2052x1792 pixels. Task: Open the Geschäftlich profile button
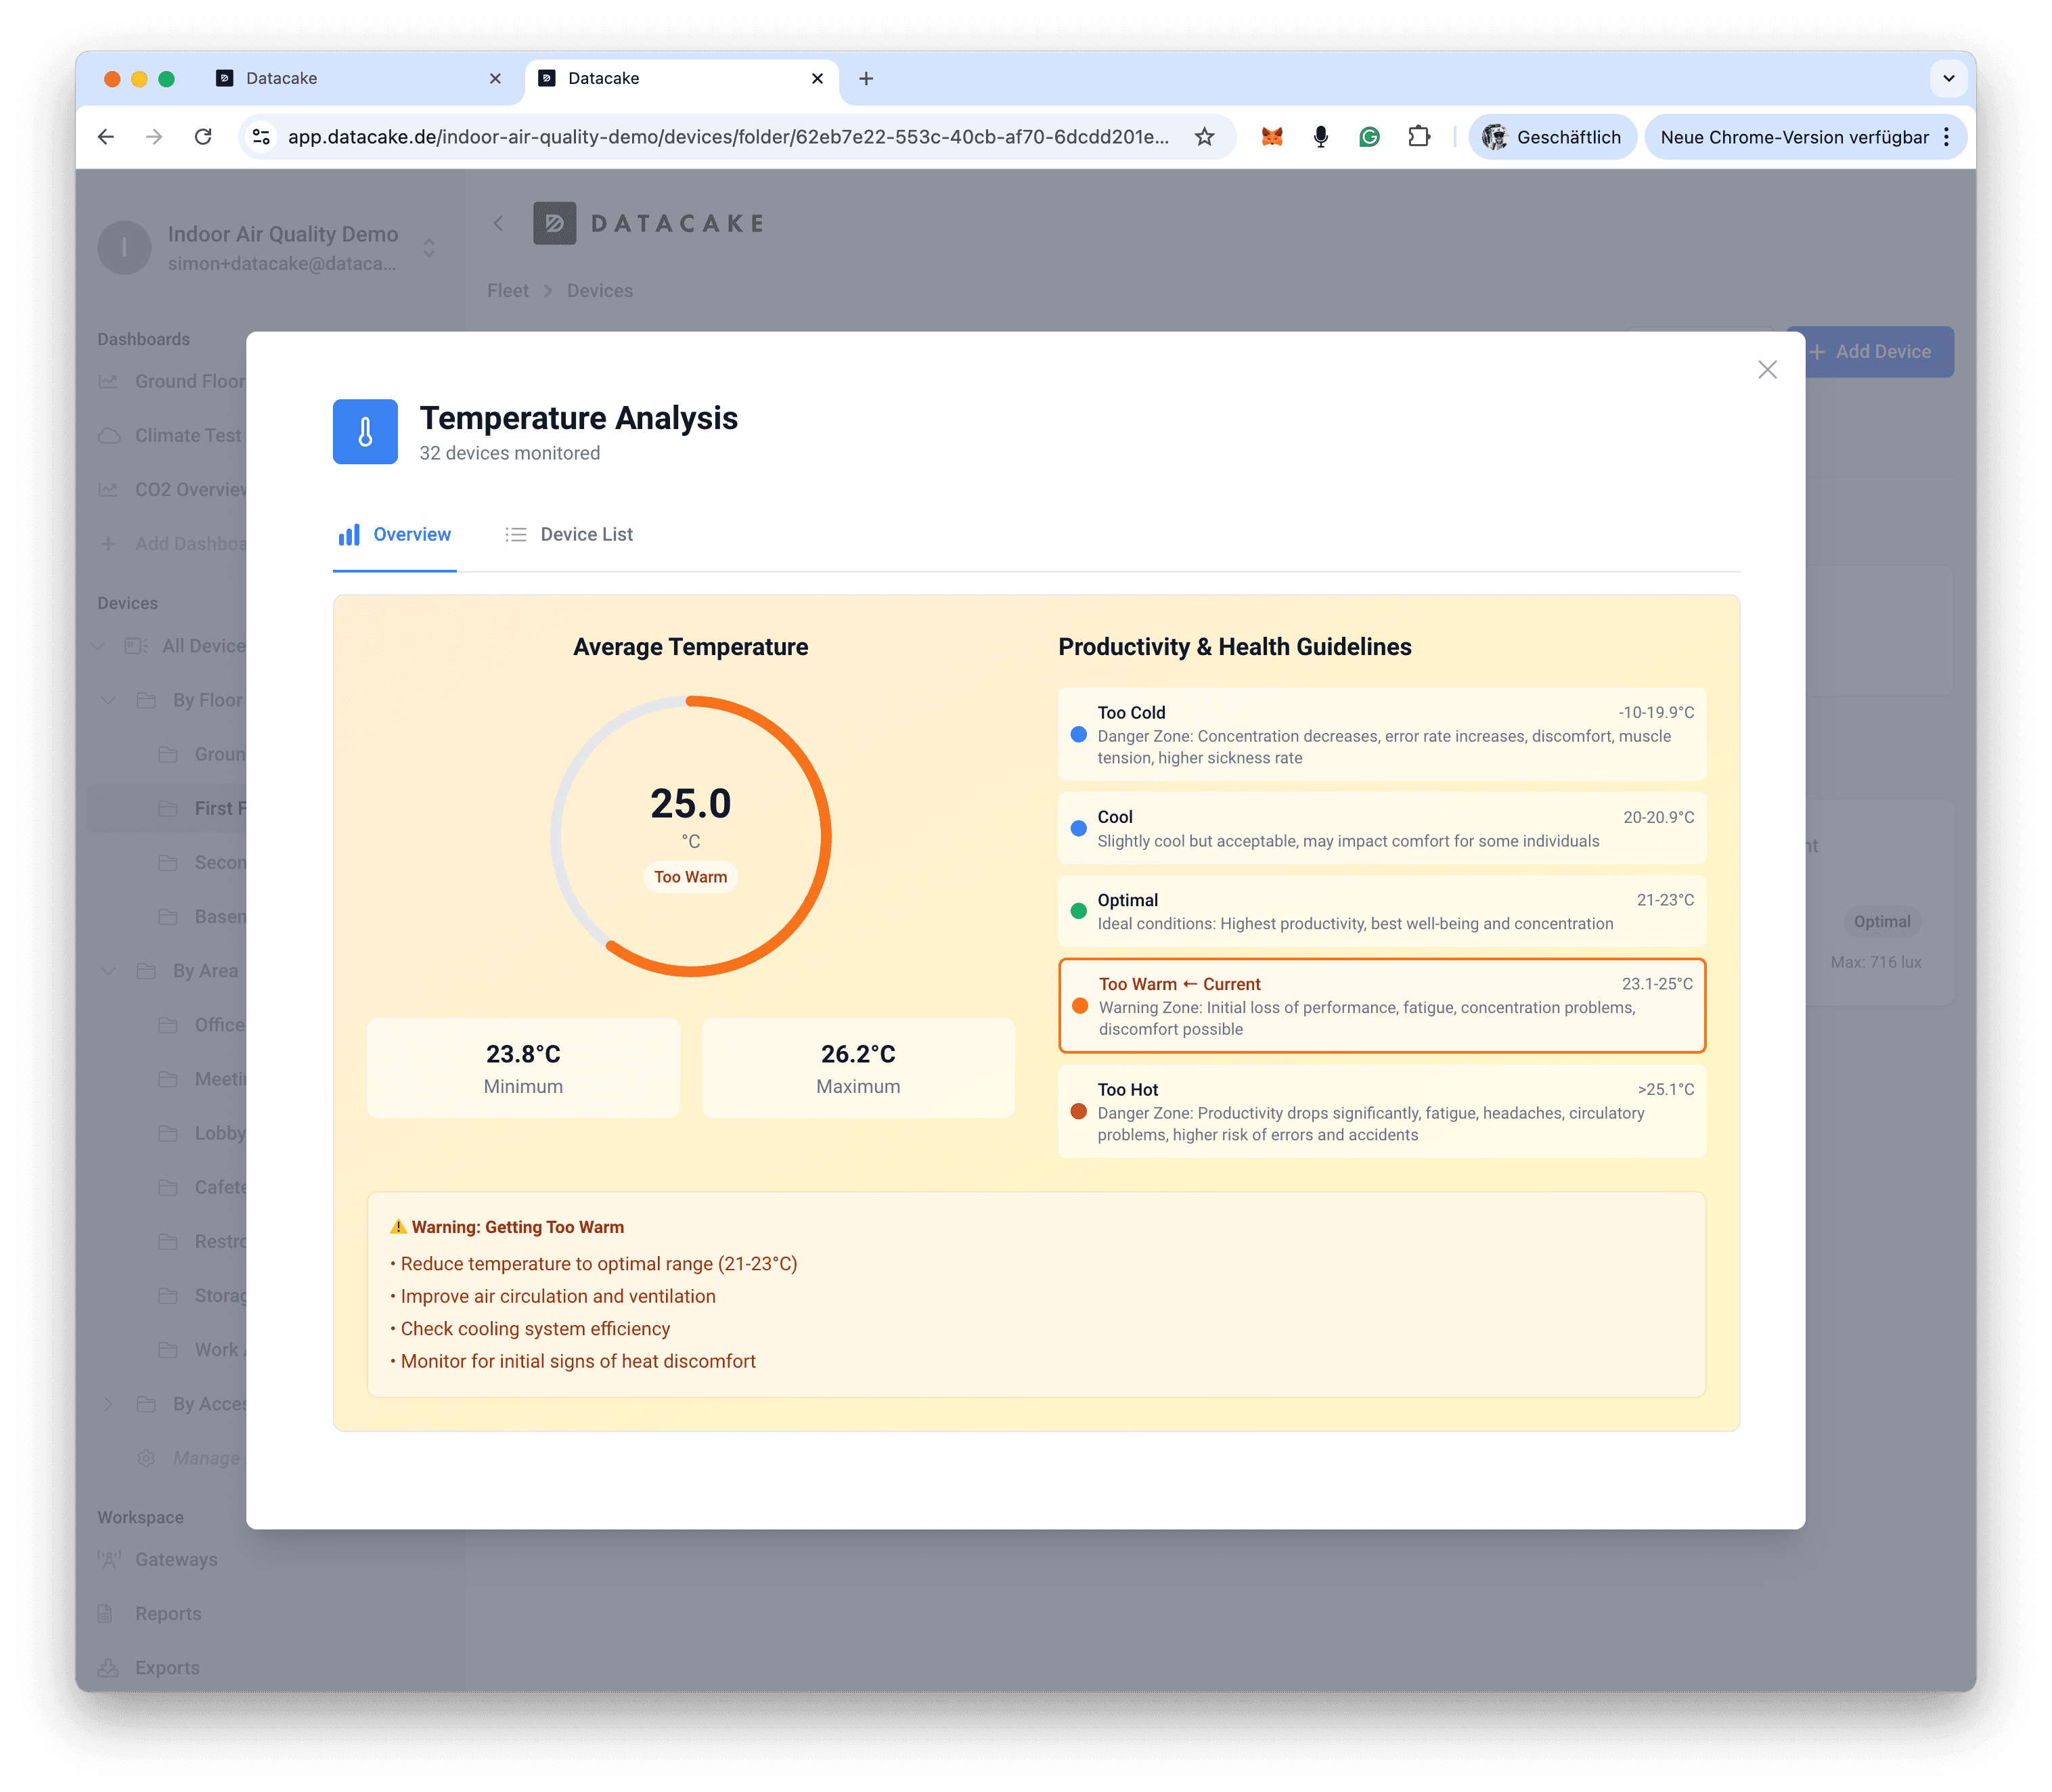(x=1552, y=137)
